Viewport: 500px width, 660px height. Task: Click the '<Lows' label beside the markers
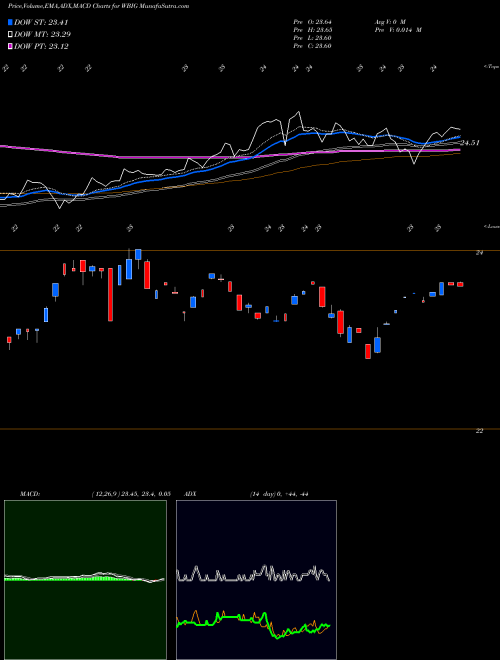tap(491, 226)
